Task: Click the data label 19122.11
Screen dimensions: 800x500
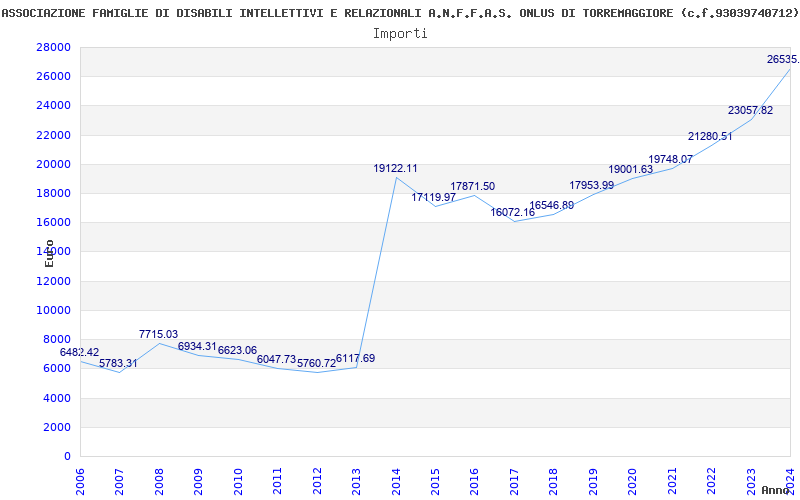Action: point(395,168)
